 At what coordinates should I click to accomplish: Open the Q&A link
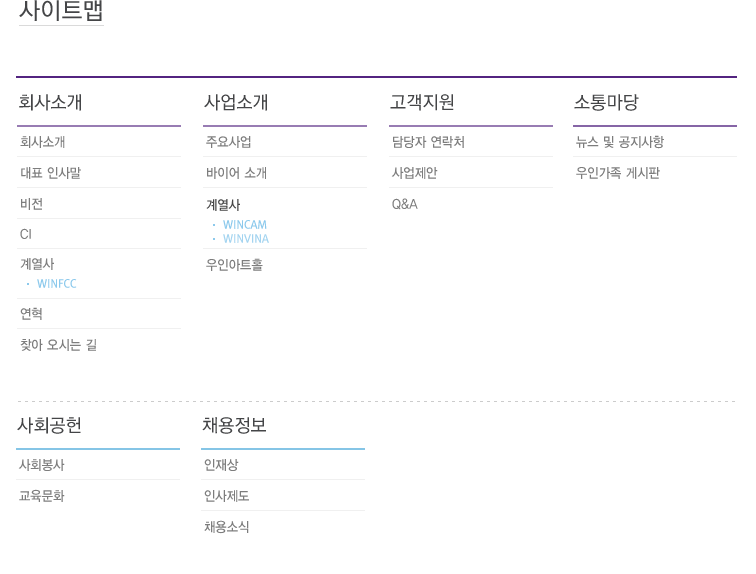[404, 204]
